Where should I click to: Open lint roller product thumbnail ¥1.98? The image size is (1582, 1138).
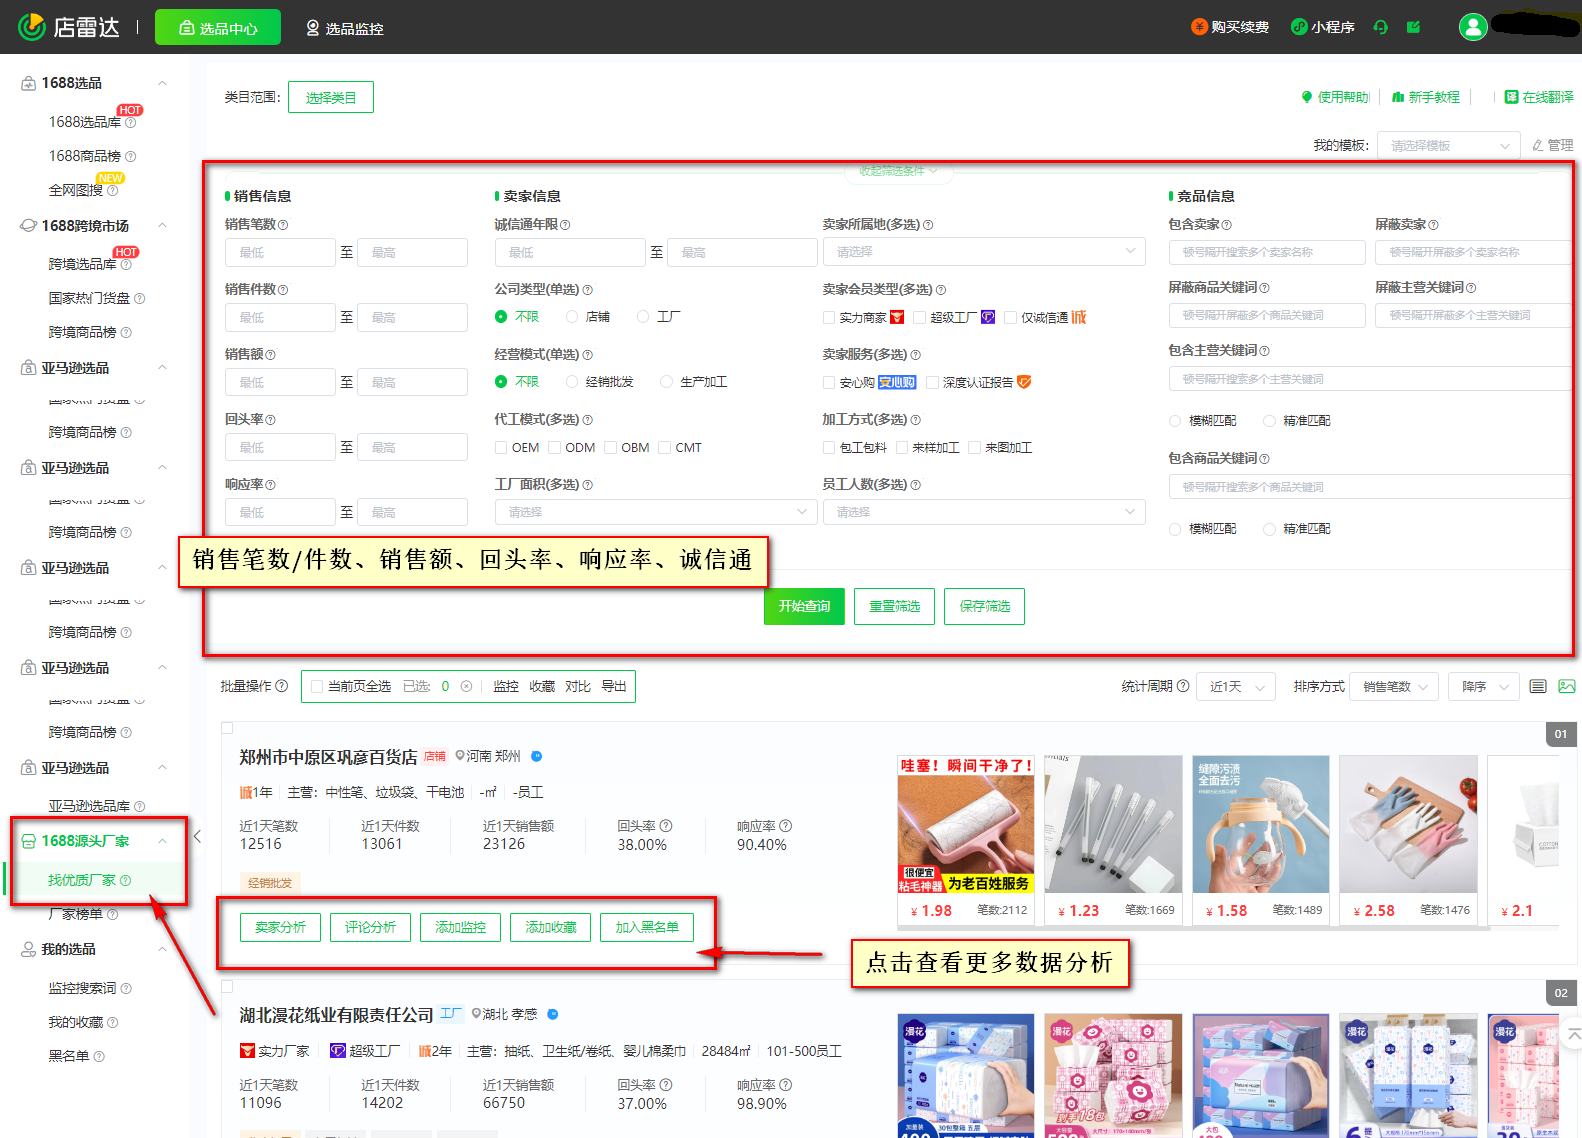[966, 824]
